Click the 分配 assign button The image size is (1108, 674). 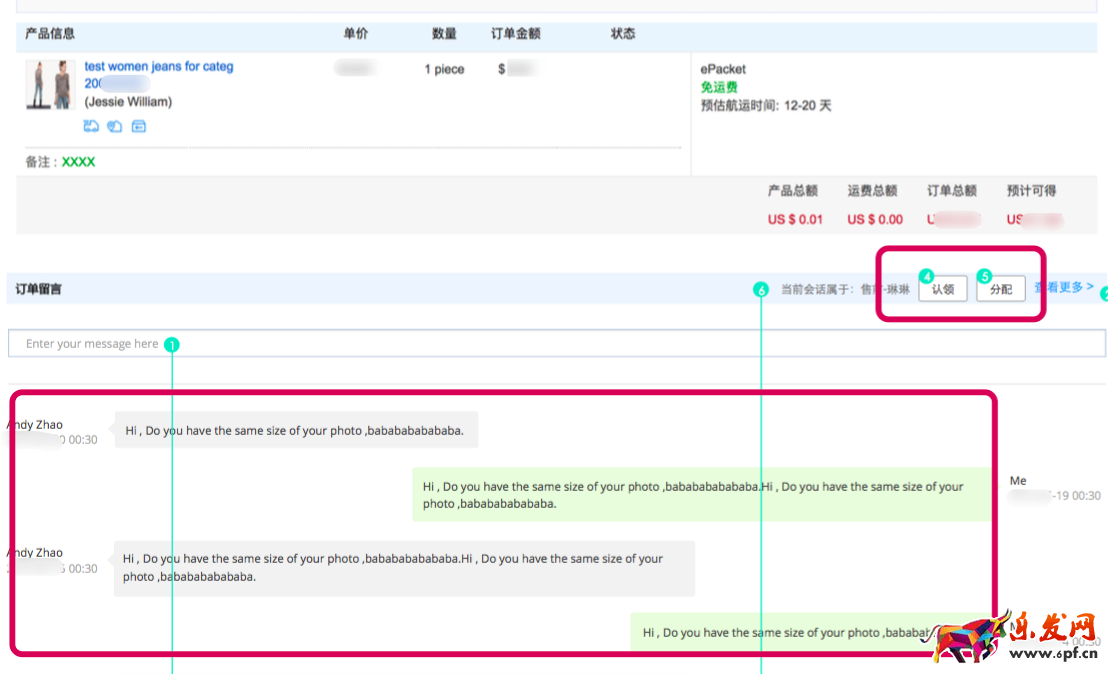[1000, 288]
